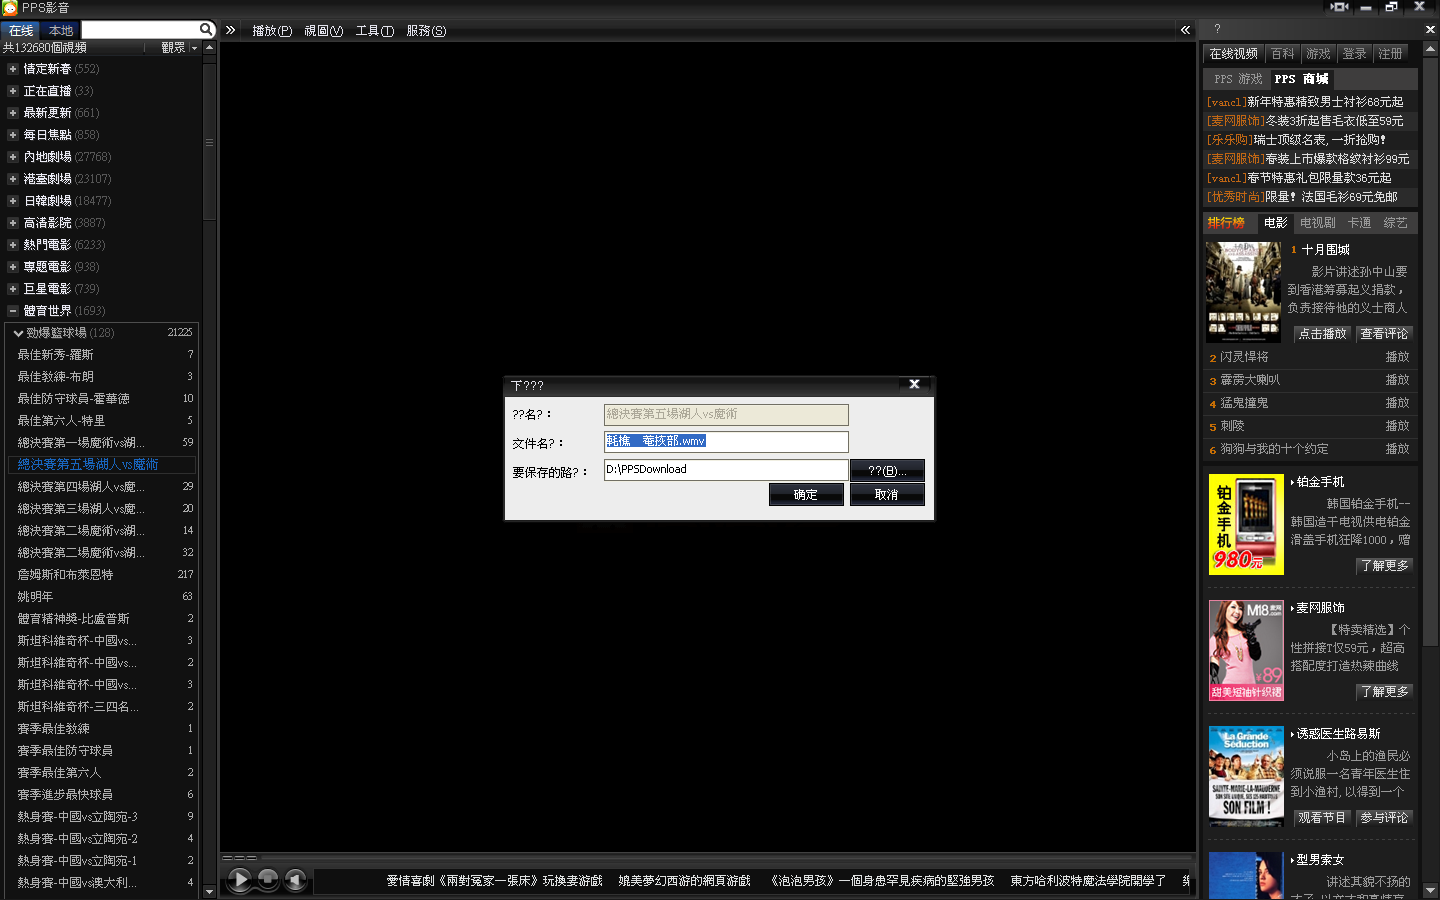The image size is (1440, 900).
Task: Click the 十月围城 movie poster thumbnail
Action: pos(1243,292)
